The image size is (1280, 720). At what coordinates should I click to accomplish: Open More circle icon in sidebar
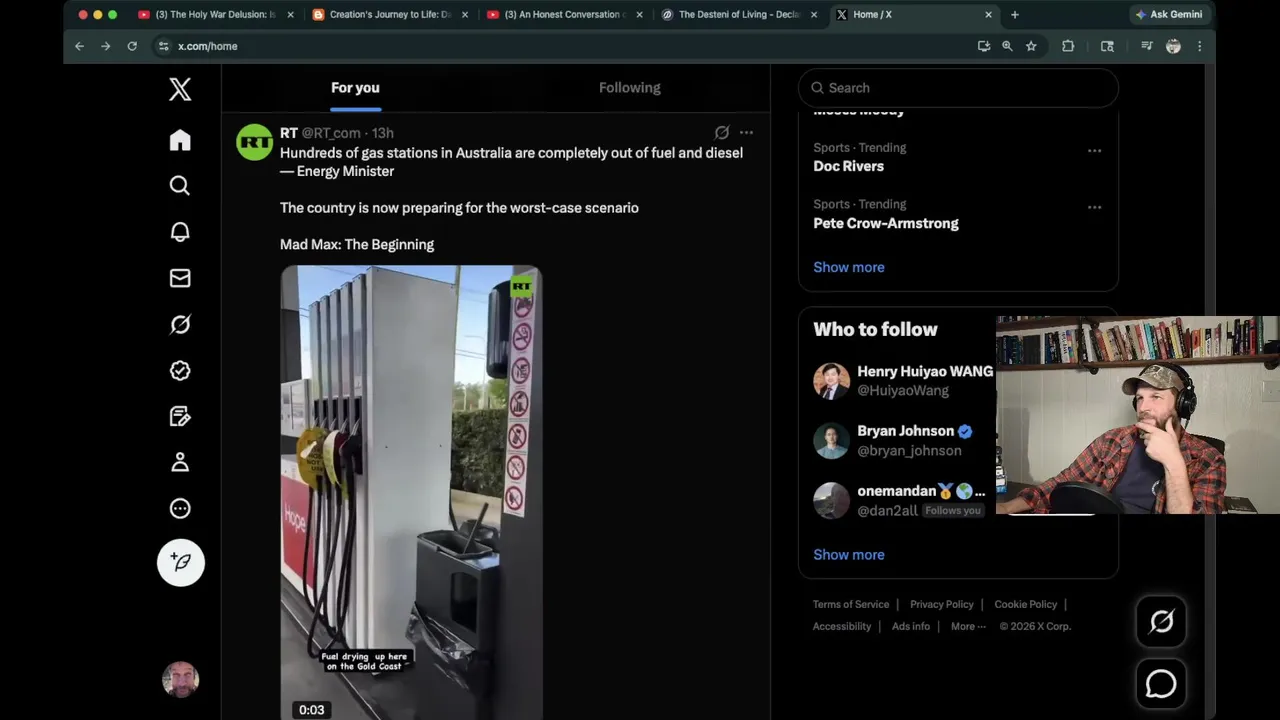180,508
